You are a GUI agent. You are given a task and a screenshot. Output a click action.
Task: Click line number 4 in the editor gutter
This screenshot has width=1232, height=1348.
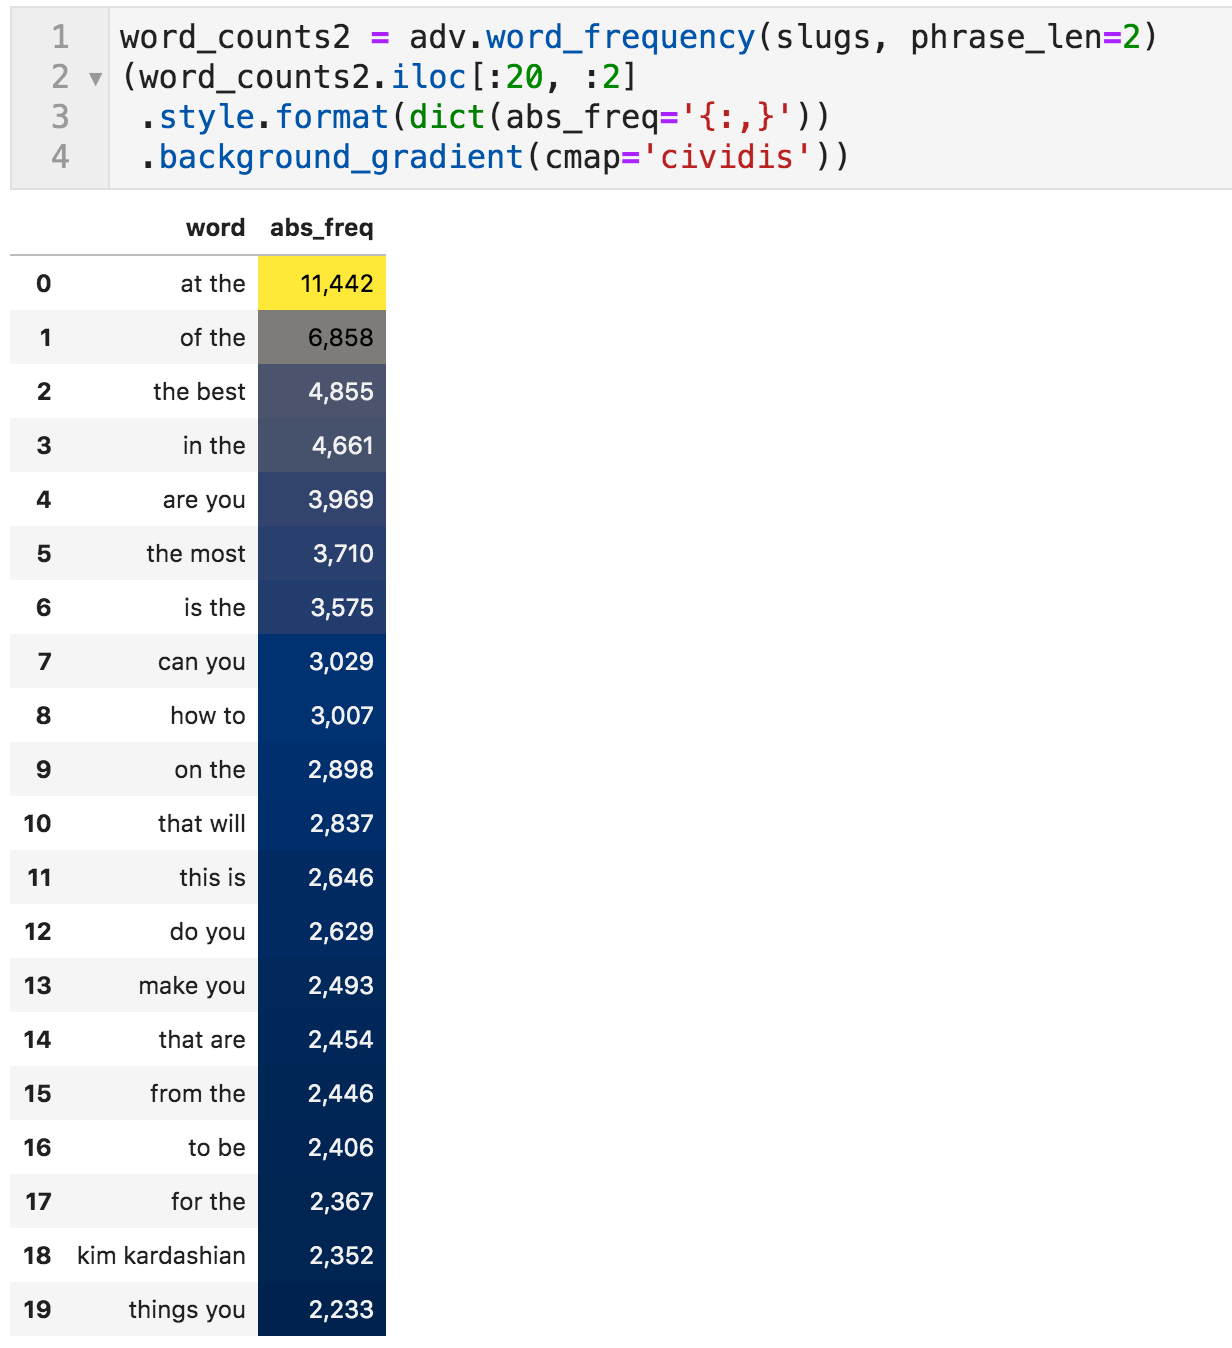point(60,157)
